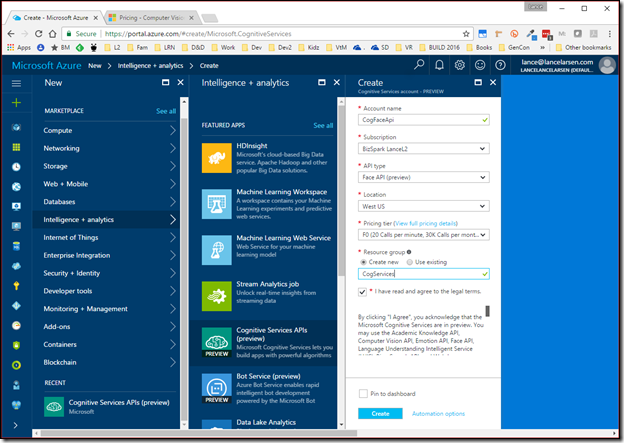Click the browser back arrow
624x443 pixels.
point(11,34)
